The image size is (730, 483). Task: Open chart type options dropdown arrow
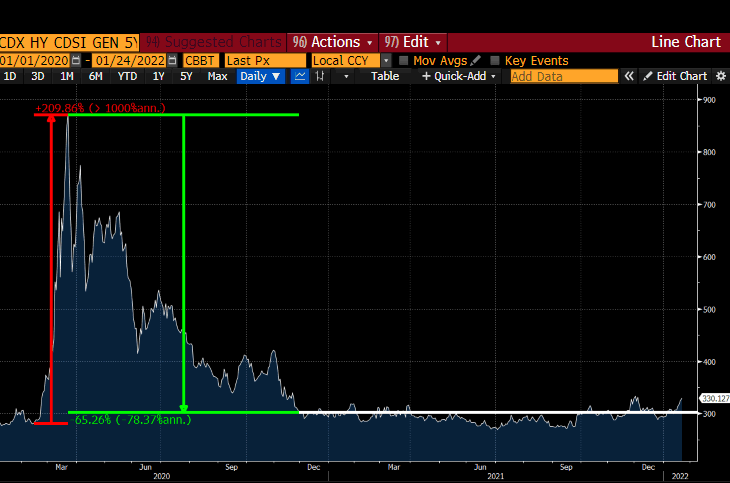pos(346,76)
